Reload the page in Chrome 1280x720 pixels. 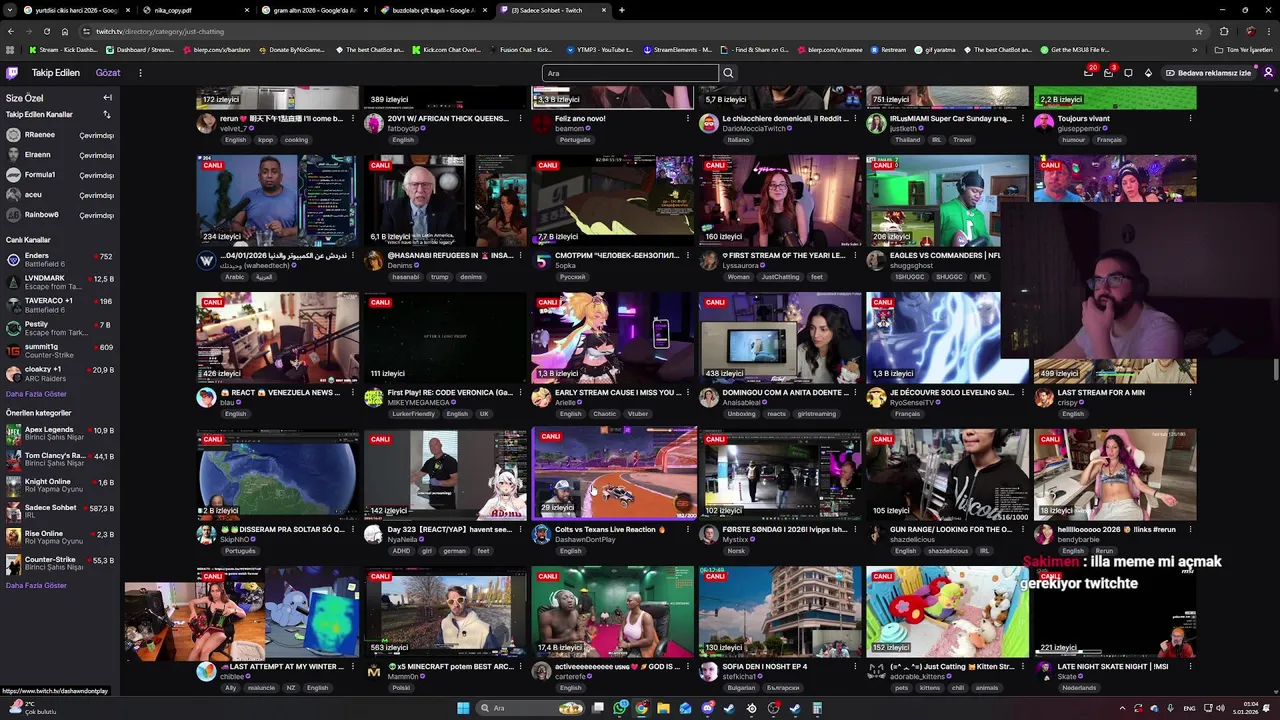click(46, 31)
